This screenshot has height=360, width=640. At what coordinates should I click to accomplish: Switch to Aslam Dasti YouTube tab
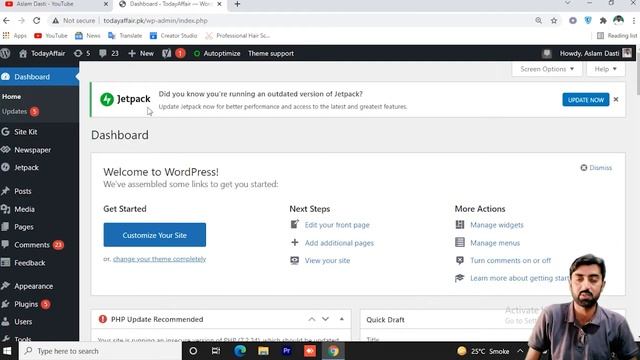point(56,4)
